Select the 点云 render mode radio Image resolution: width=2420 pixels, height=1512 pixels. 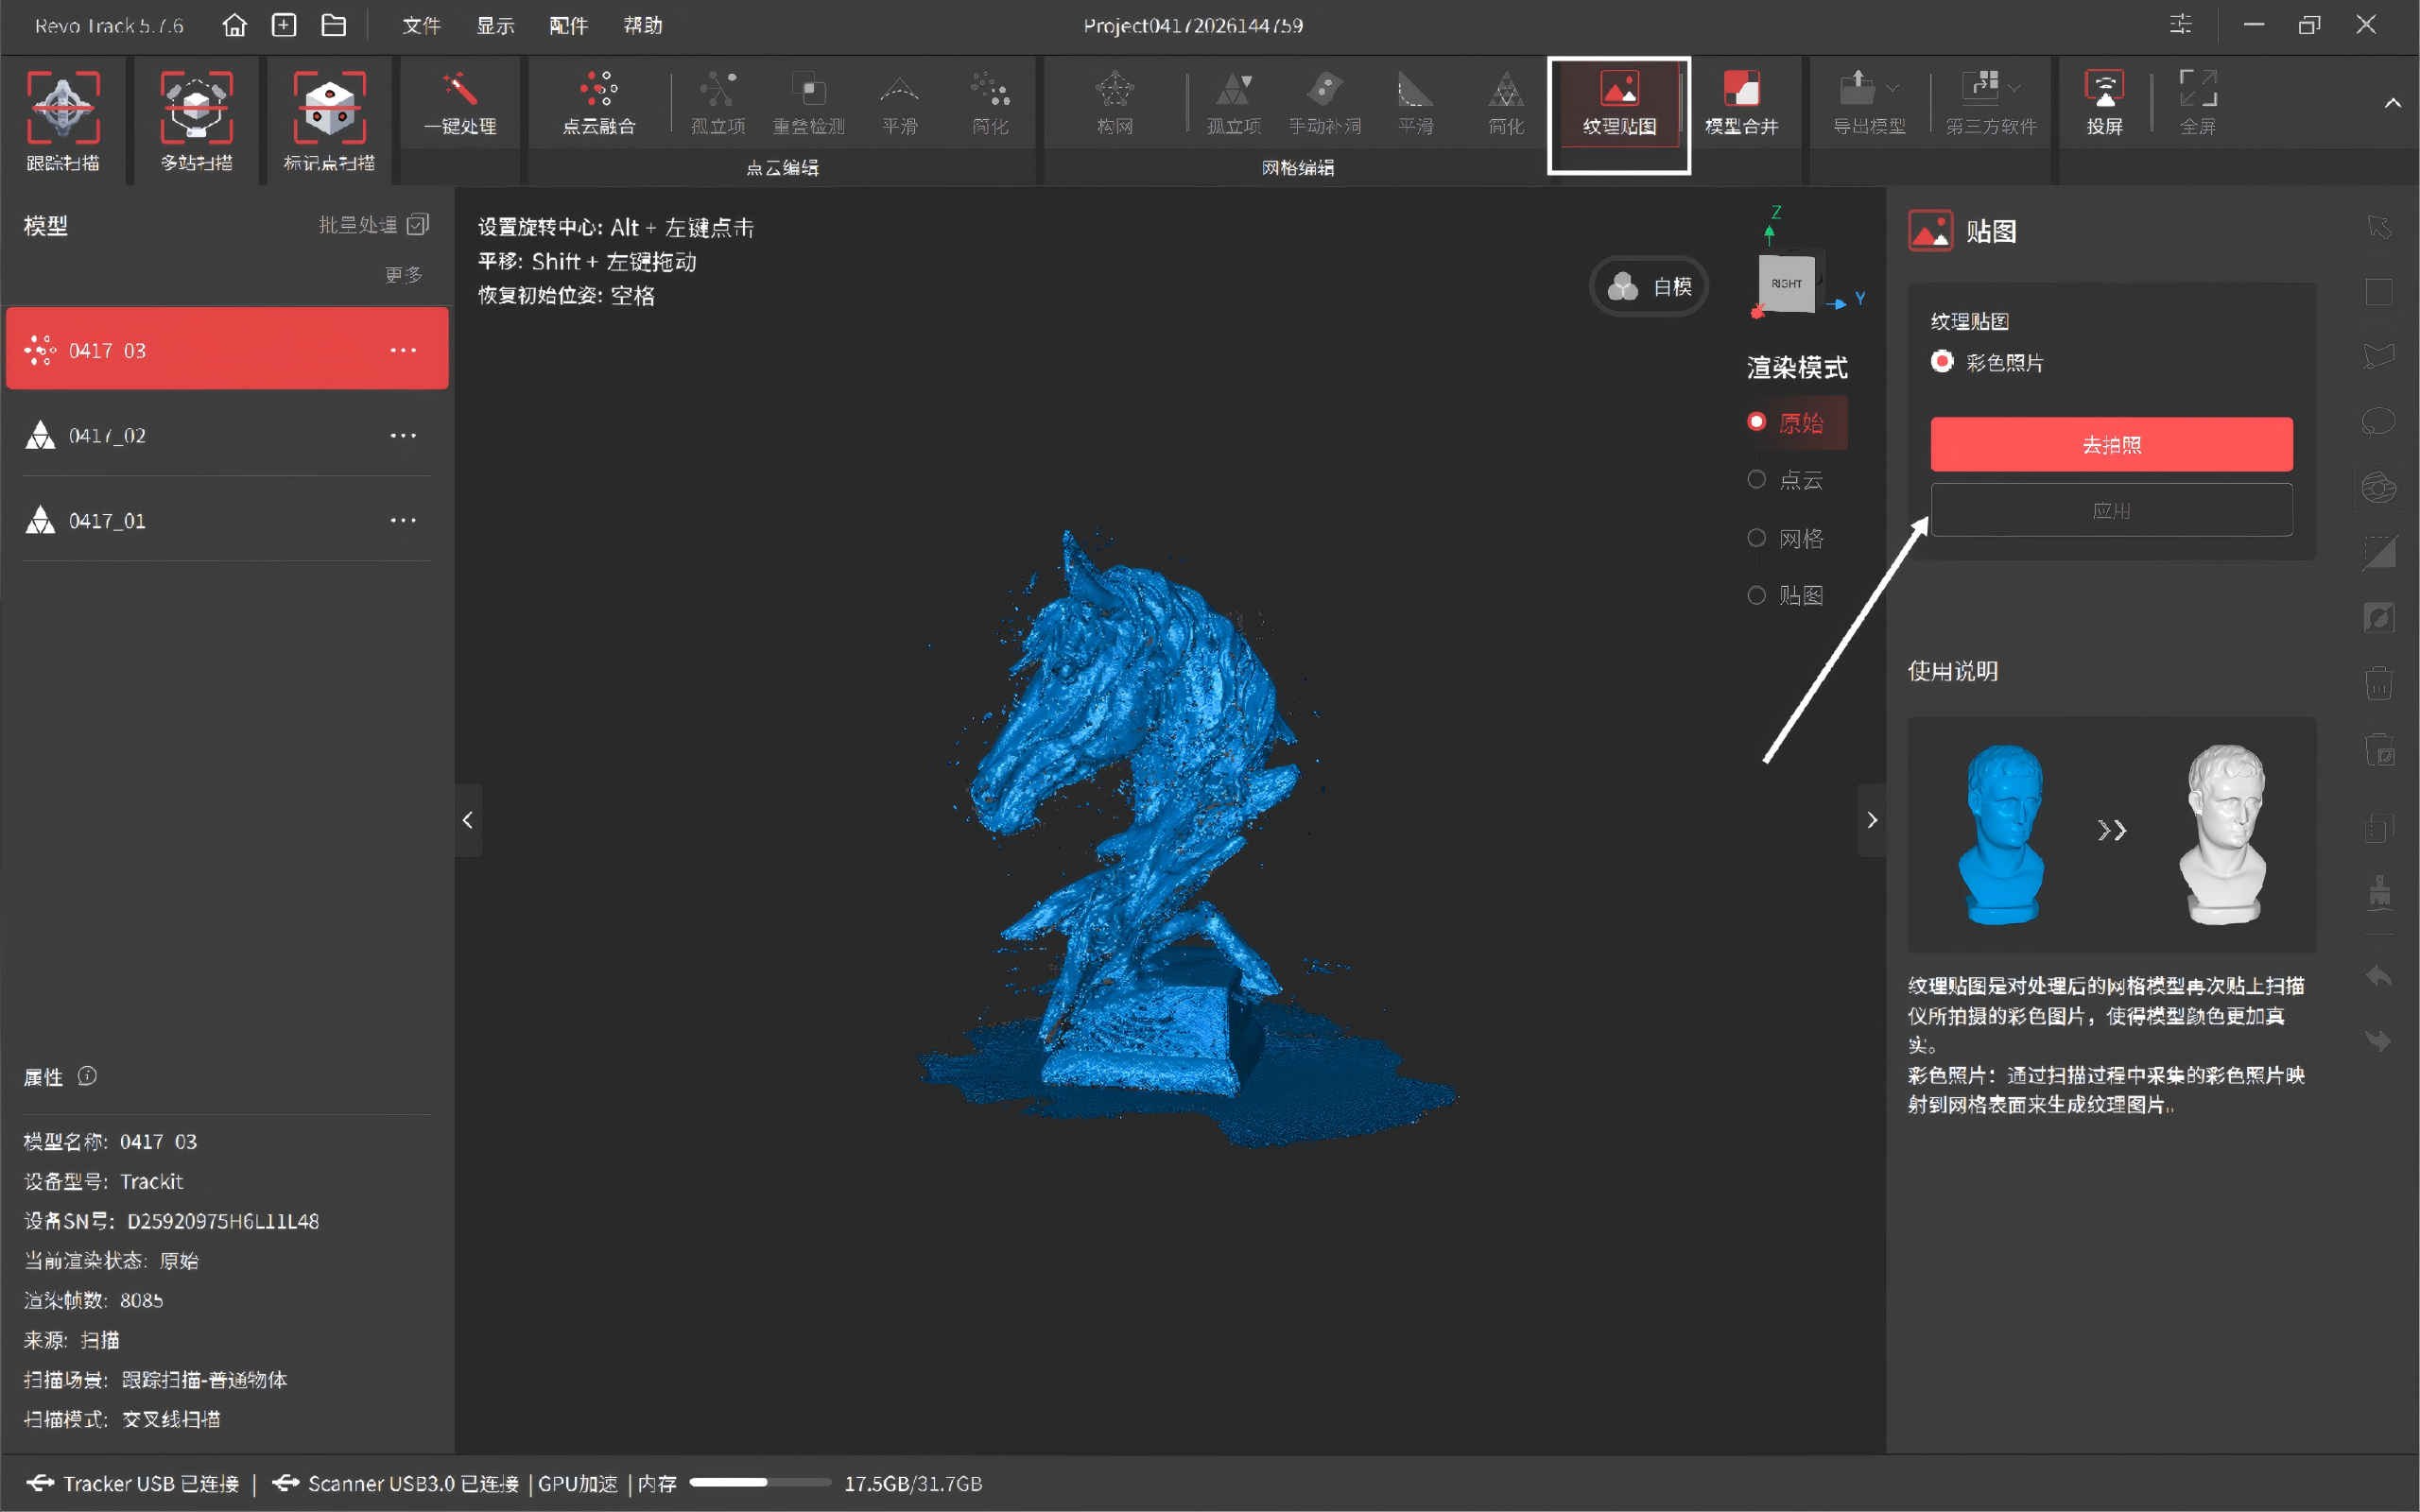[x=1756, y=480]
